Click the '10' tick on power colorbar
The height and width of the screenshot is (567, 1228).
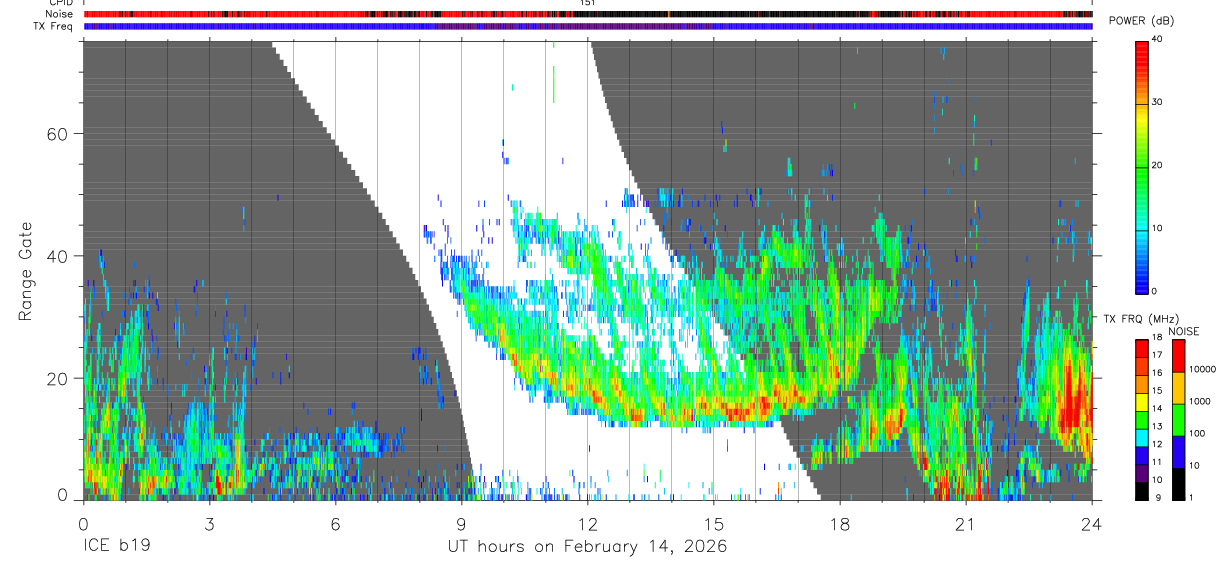coord(1157,228)
